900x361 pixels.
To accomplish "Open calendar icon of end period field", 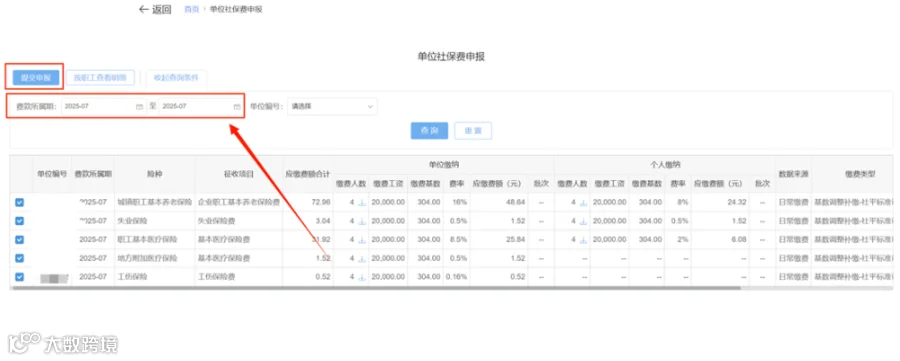I will coord(237,107).
